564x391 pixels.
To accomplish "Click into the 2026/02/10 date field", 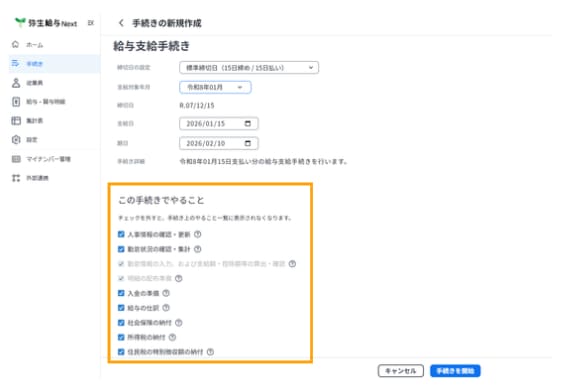I will pos(218,143).
